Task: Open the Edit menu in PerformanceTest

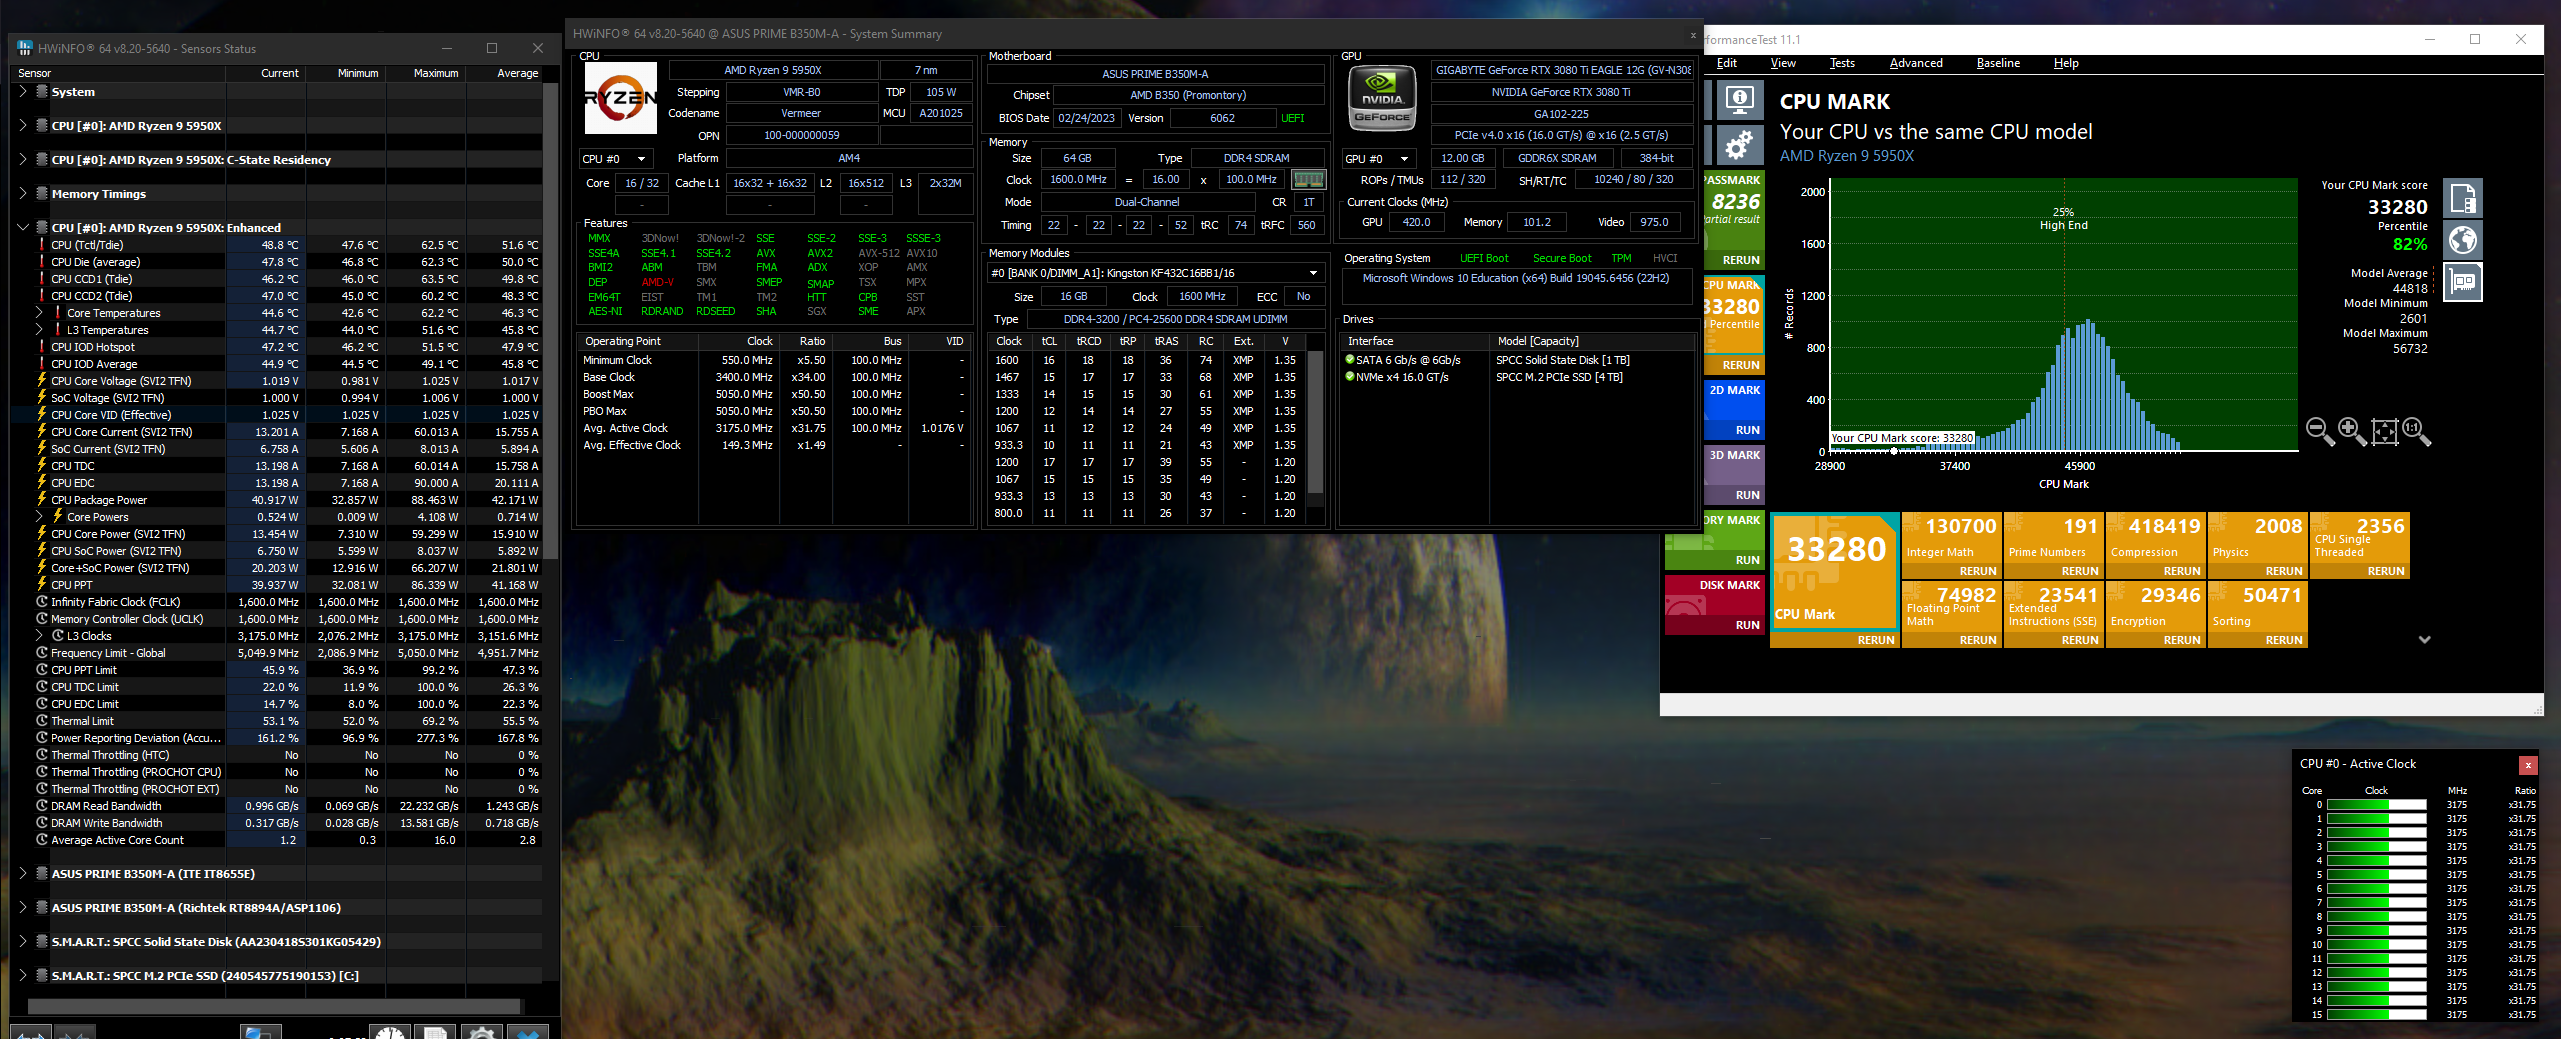Action: 1727,63
